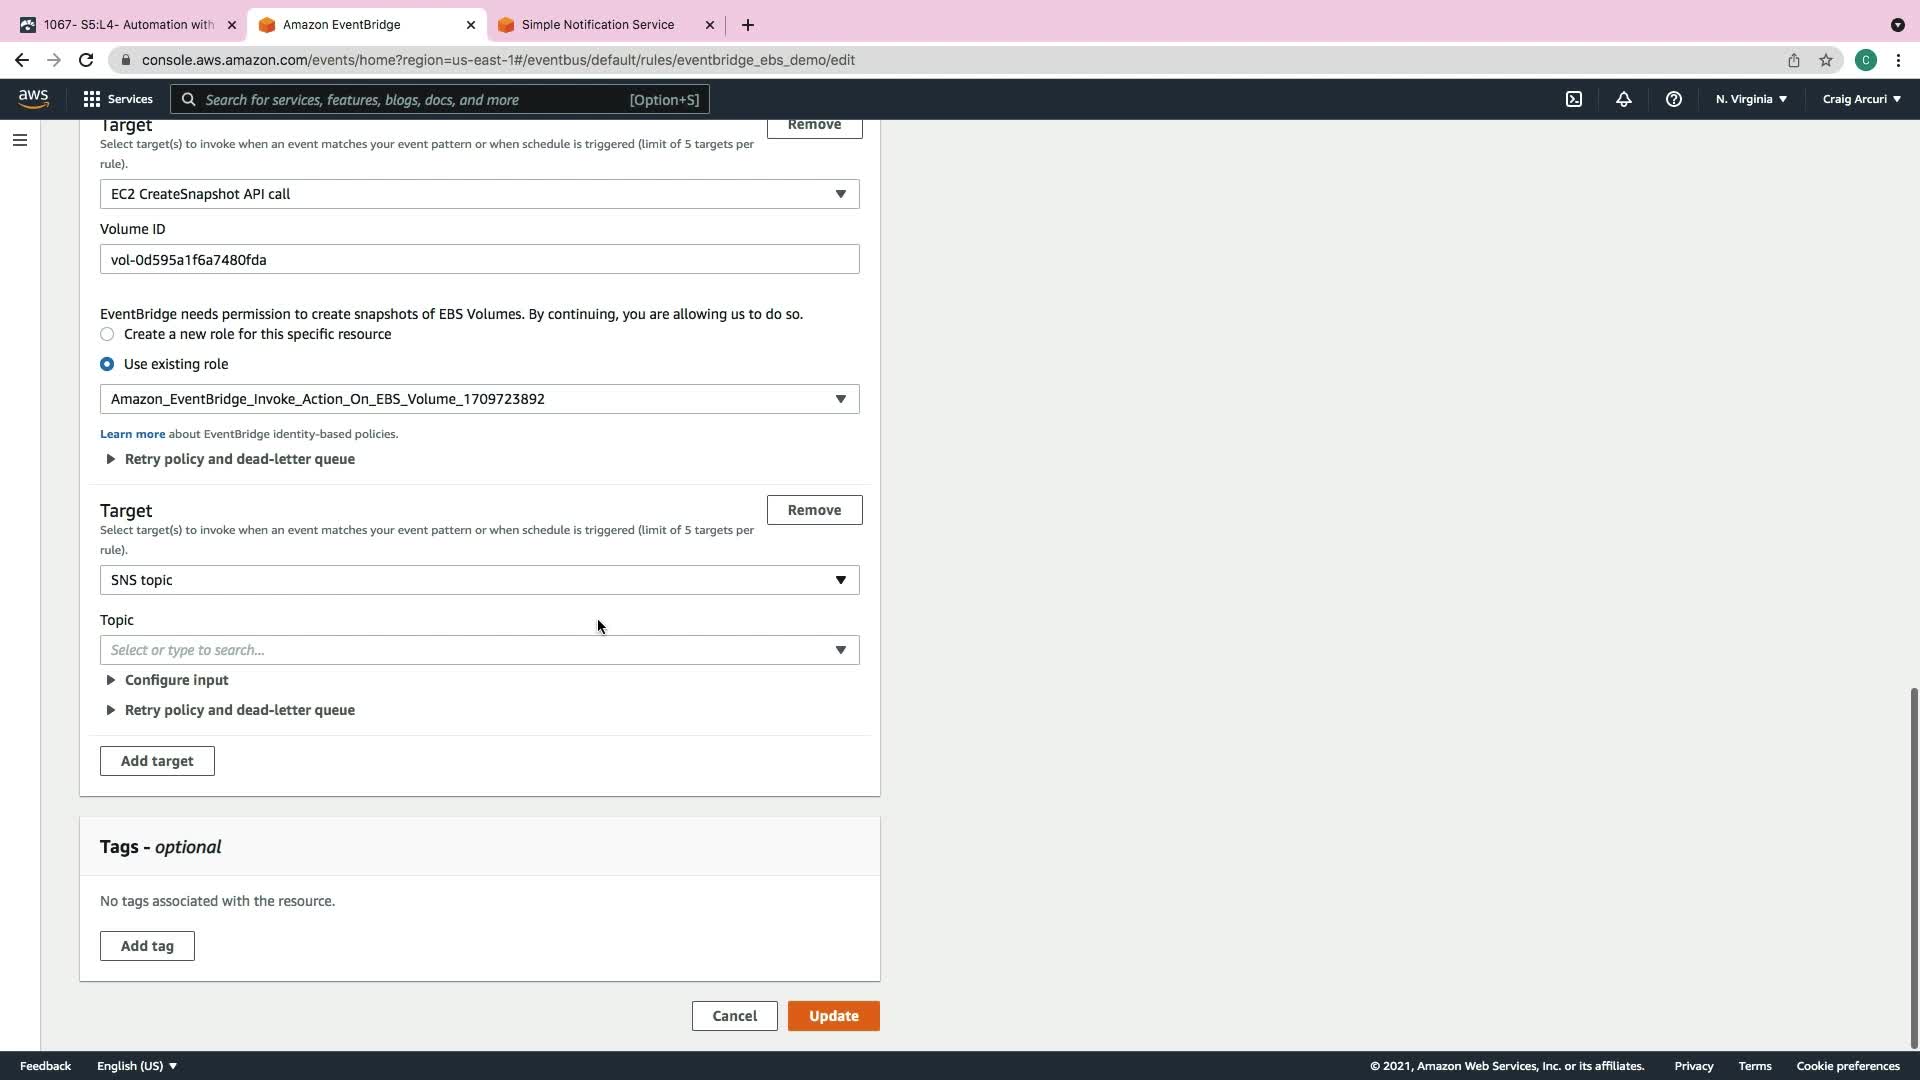Select Create a new role radio
Image resolution: width=1920 pixels, height=1080 pixels.
[107, 334]
